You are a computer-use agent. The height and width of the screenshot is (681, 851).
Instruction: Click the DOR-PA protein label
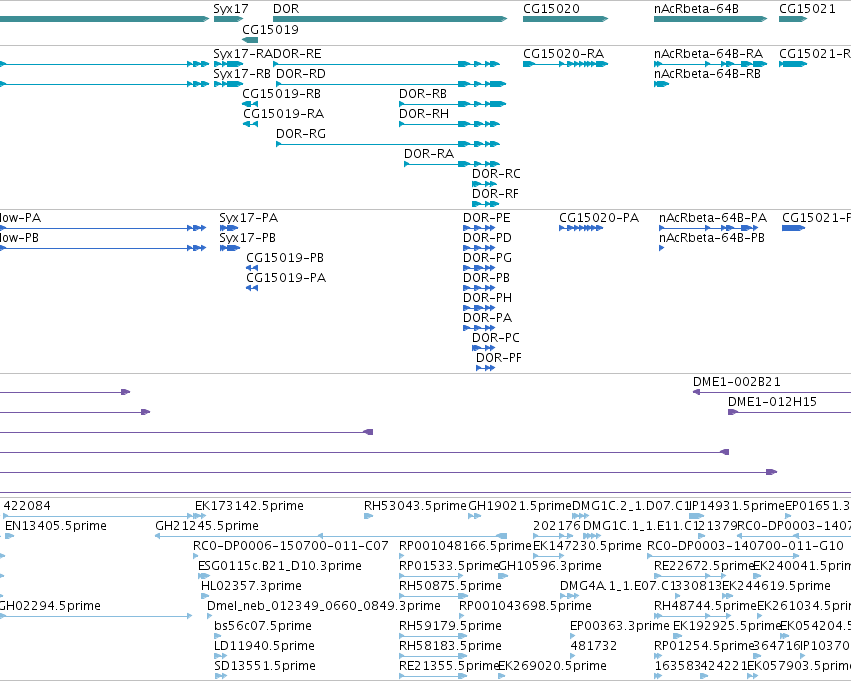click(487, 319)
